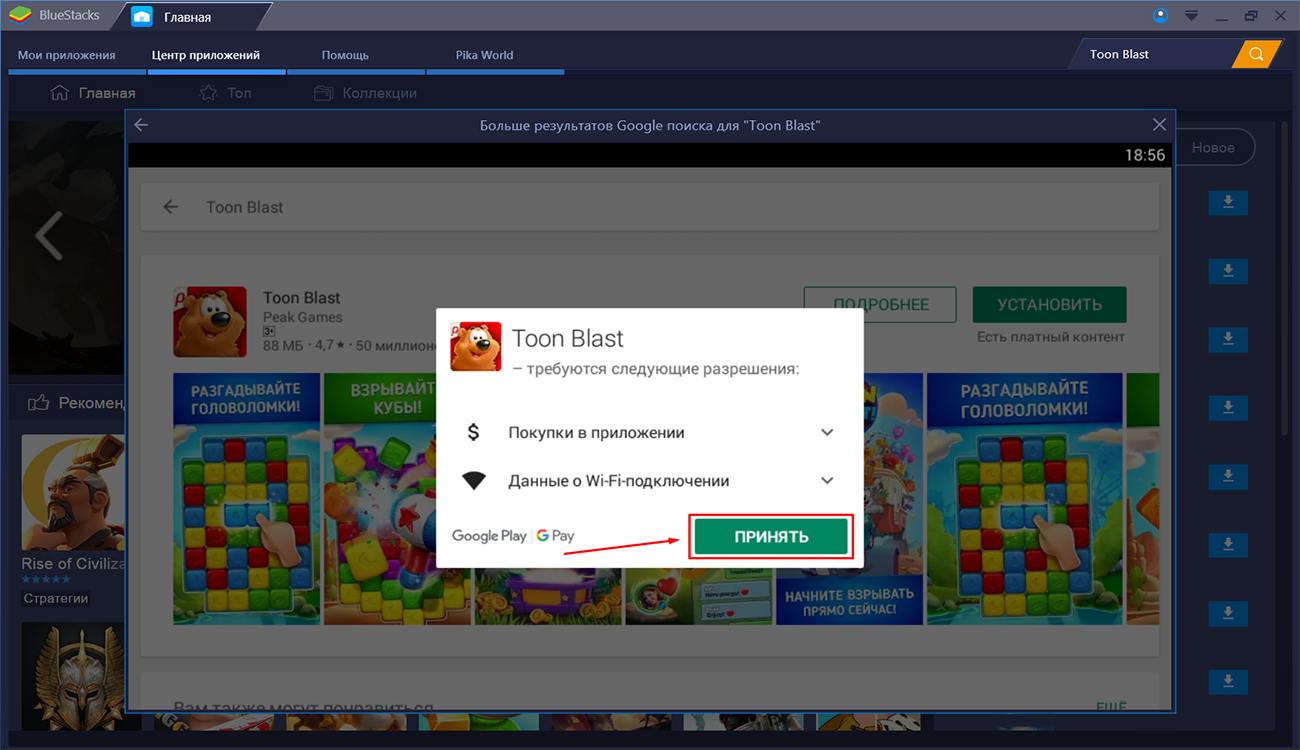Open ВЗРЫВАЙТЕ КУБЫ screenshot thumbnail
The width and height of the screenshot is (1300, 750).
click(x=398, y=499)
